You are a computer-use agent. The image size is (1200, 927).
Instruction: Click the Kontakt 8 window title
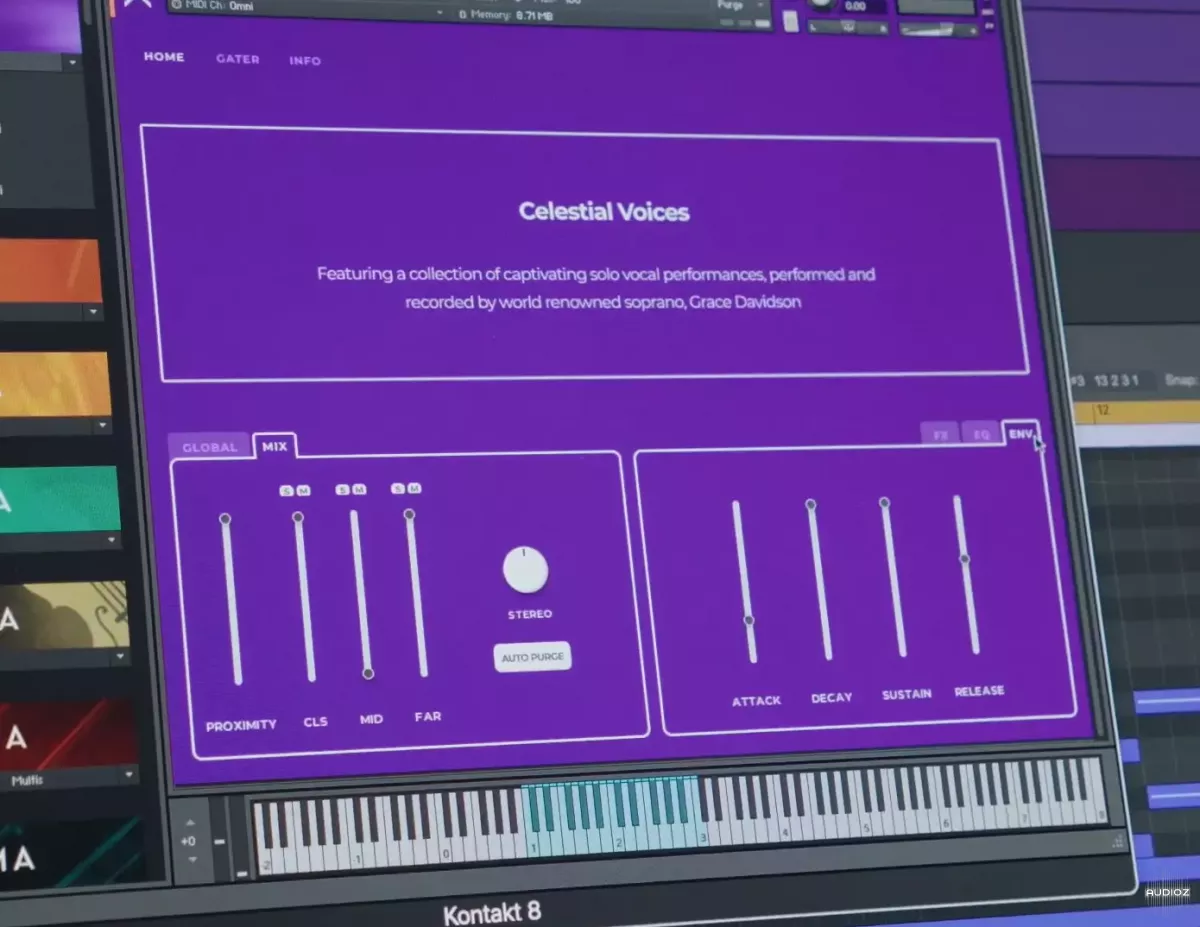492,914
